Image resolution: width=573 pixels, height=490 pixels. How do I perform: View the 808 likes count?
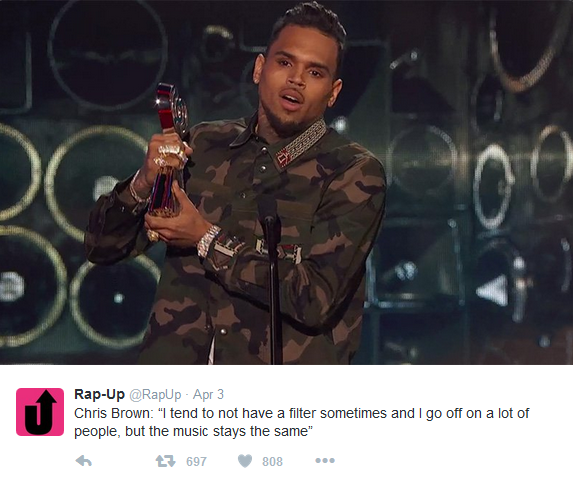(272, 461)
